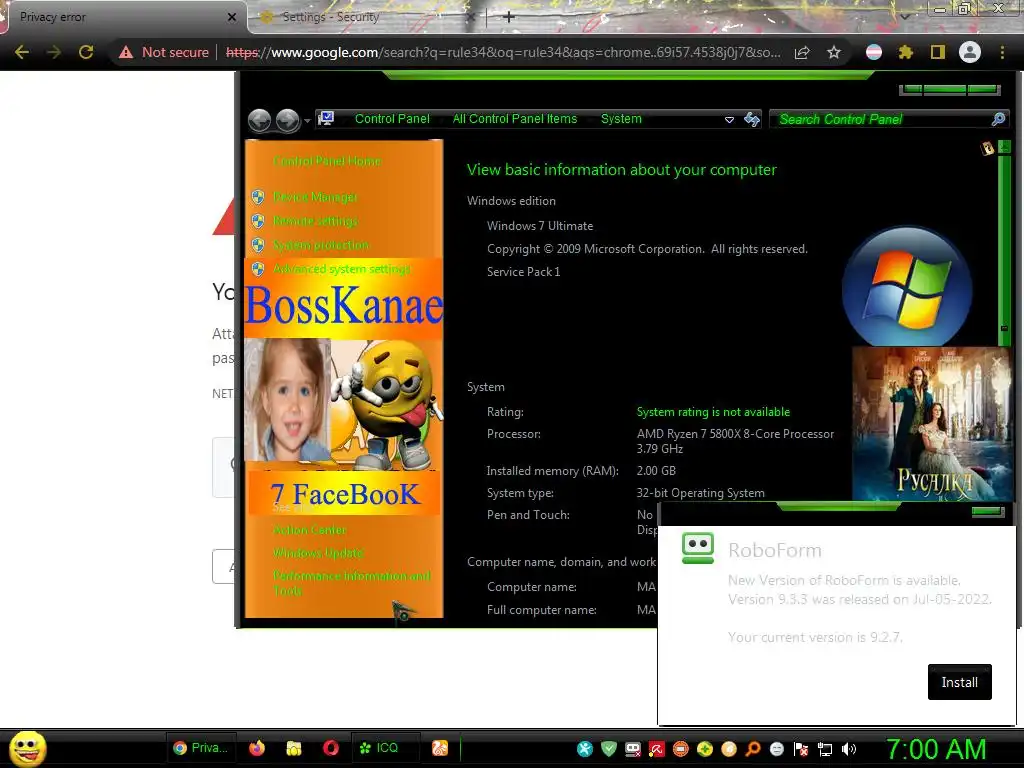Open Chrome profile avatar

(x=970, y=52)
